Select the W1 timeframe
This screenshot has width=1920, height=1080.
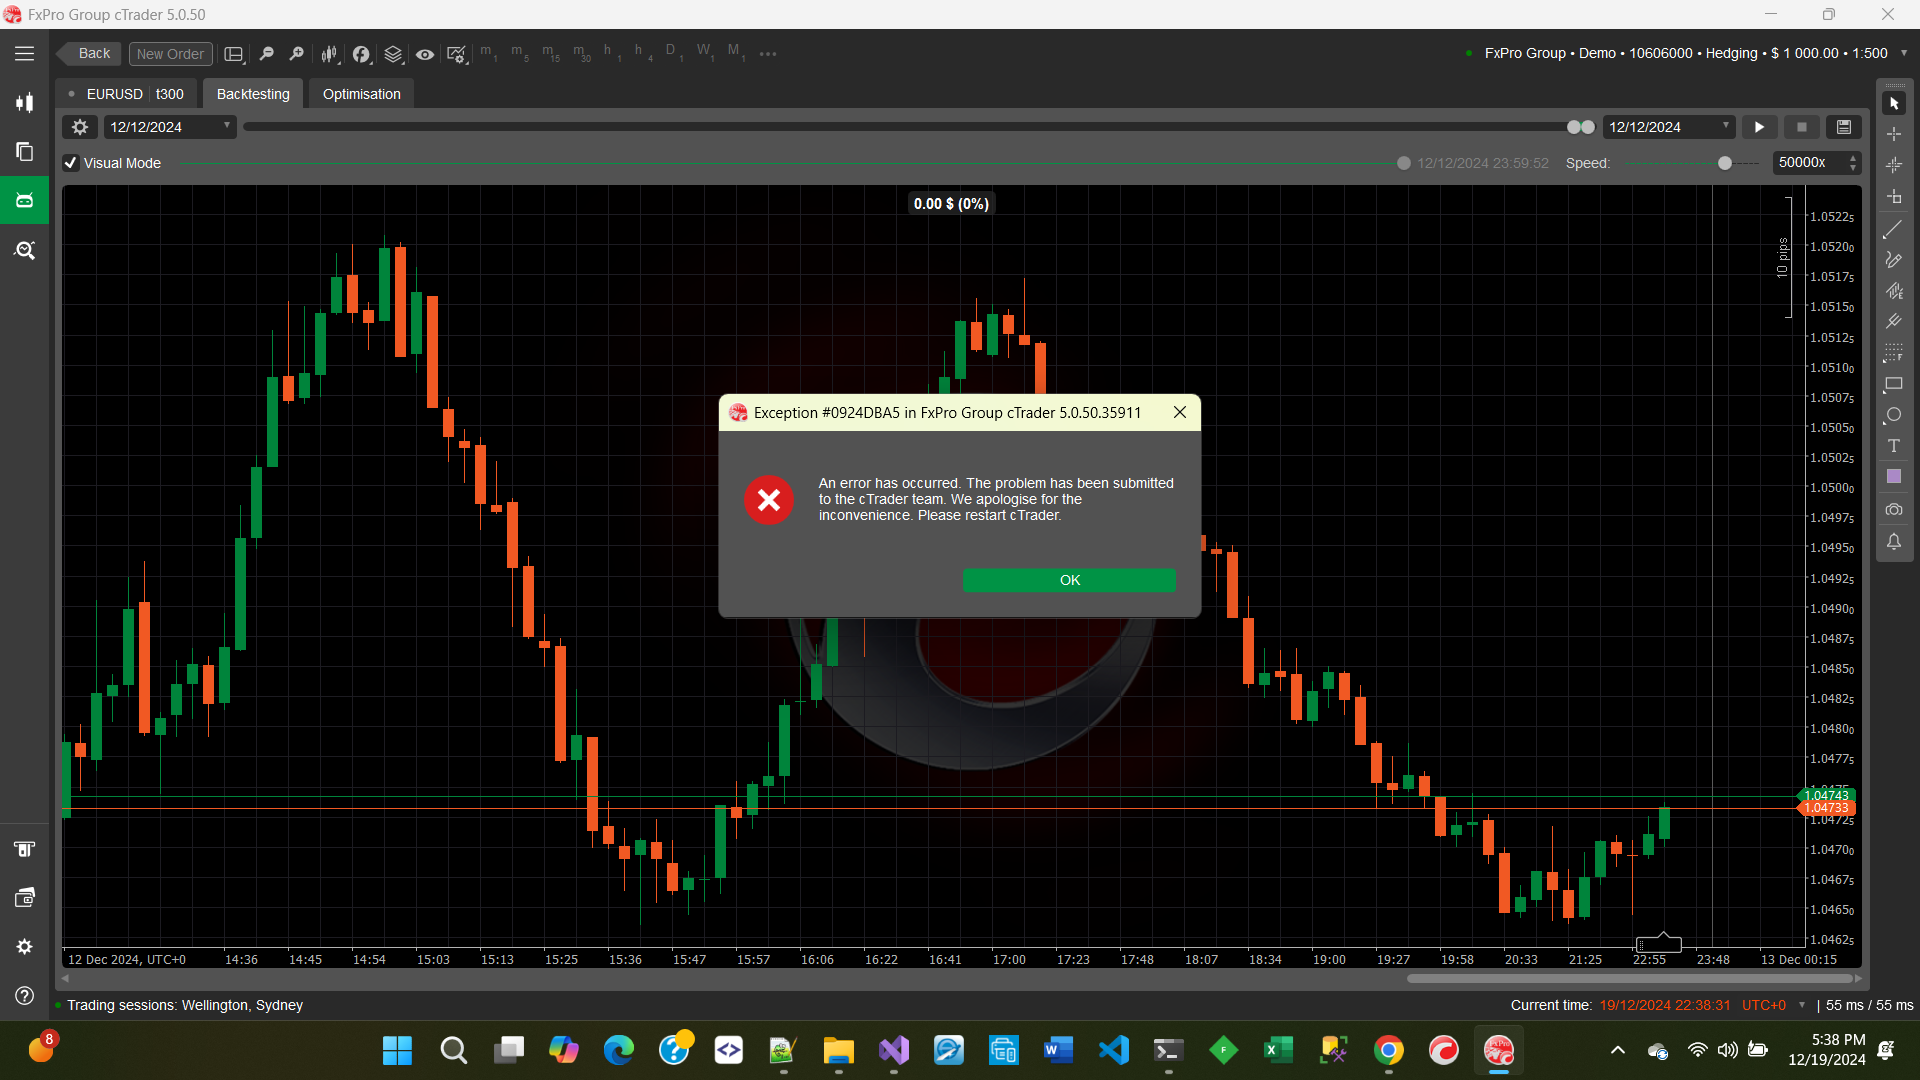(705, 53)
